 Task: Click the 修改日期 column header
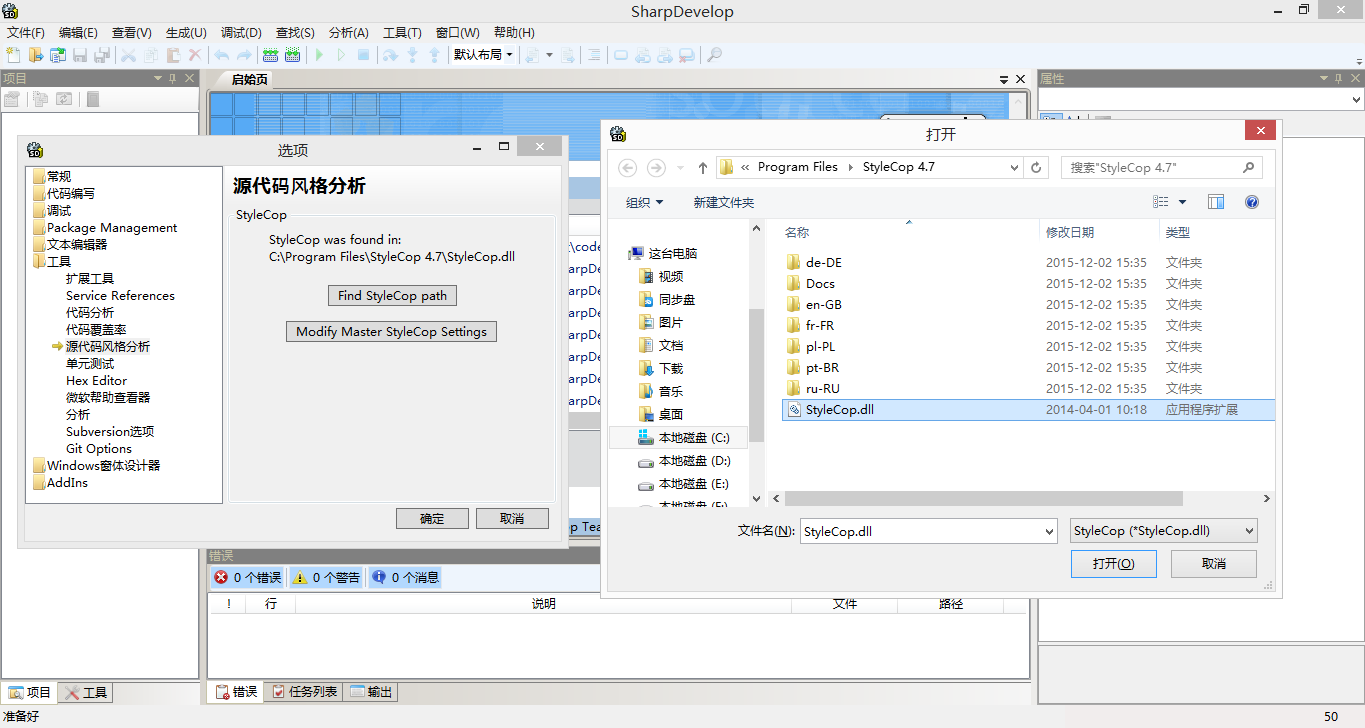1070,232
